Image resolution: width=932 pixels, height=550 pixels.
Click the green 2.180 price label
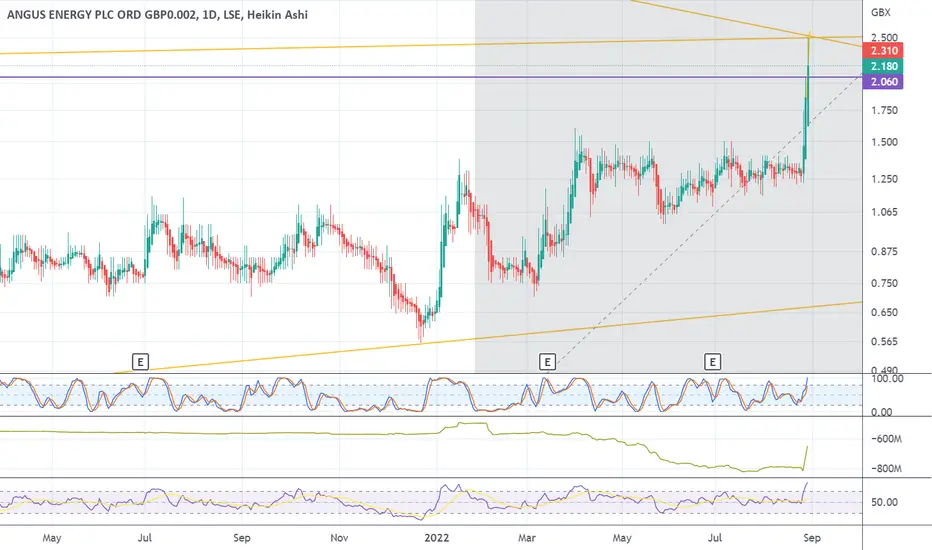[883, 66]
